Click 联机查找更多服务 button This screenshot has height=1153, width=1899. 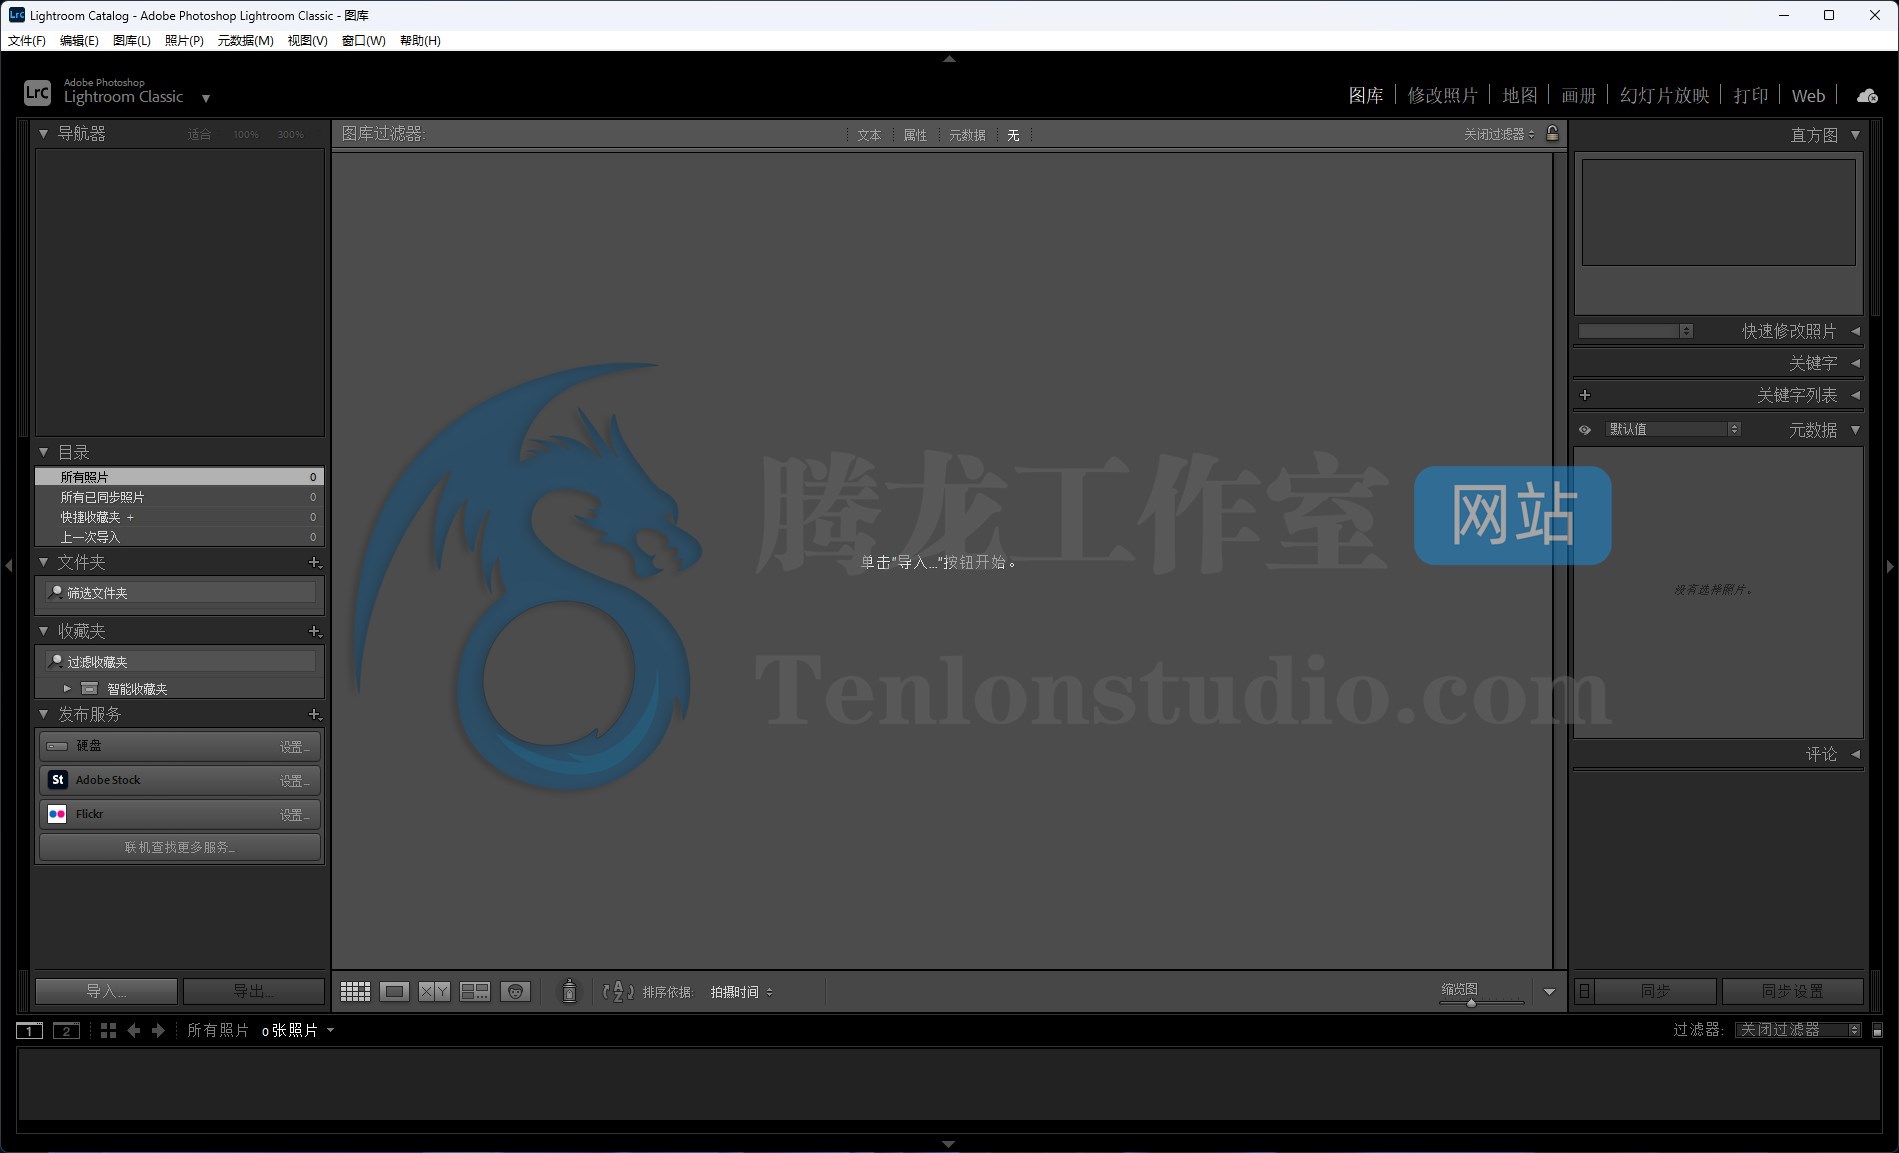pos(180,847)
